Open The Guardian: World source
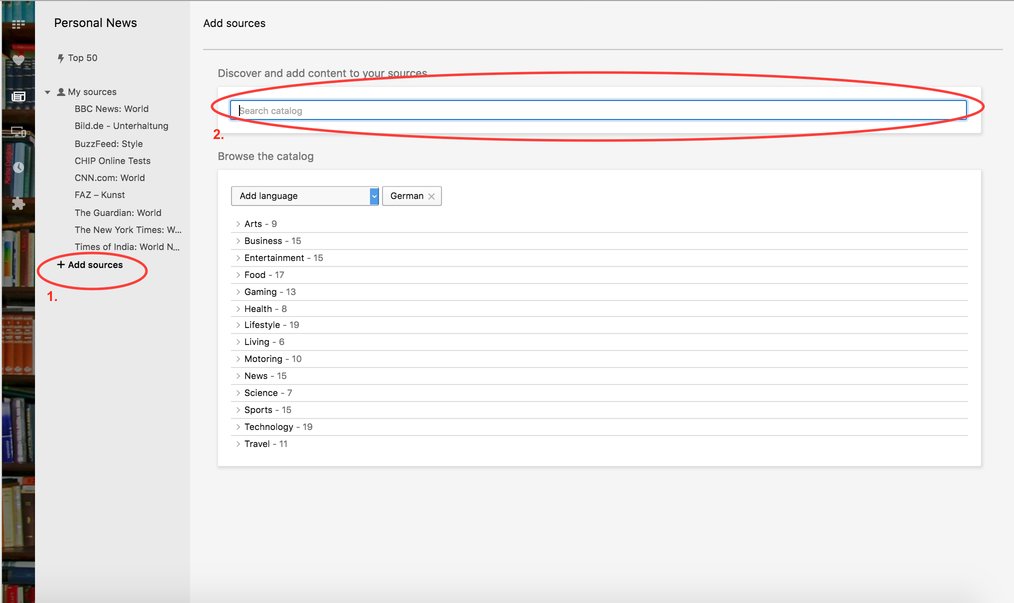This screenshot has height=603, width=1014. [x=117, y=213]
